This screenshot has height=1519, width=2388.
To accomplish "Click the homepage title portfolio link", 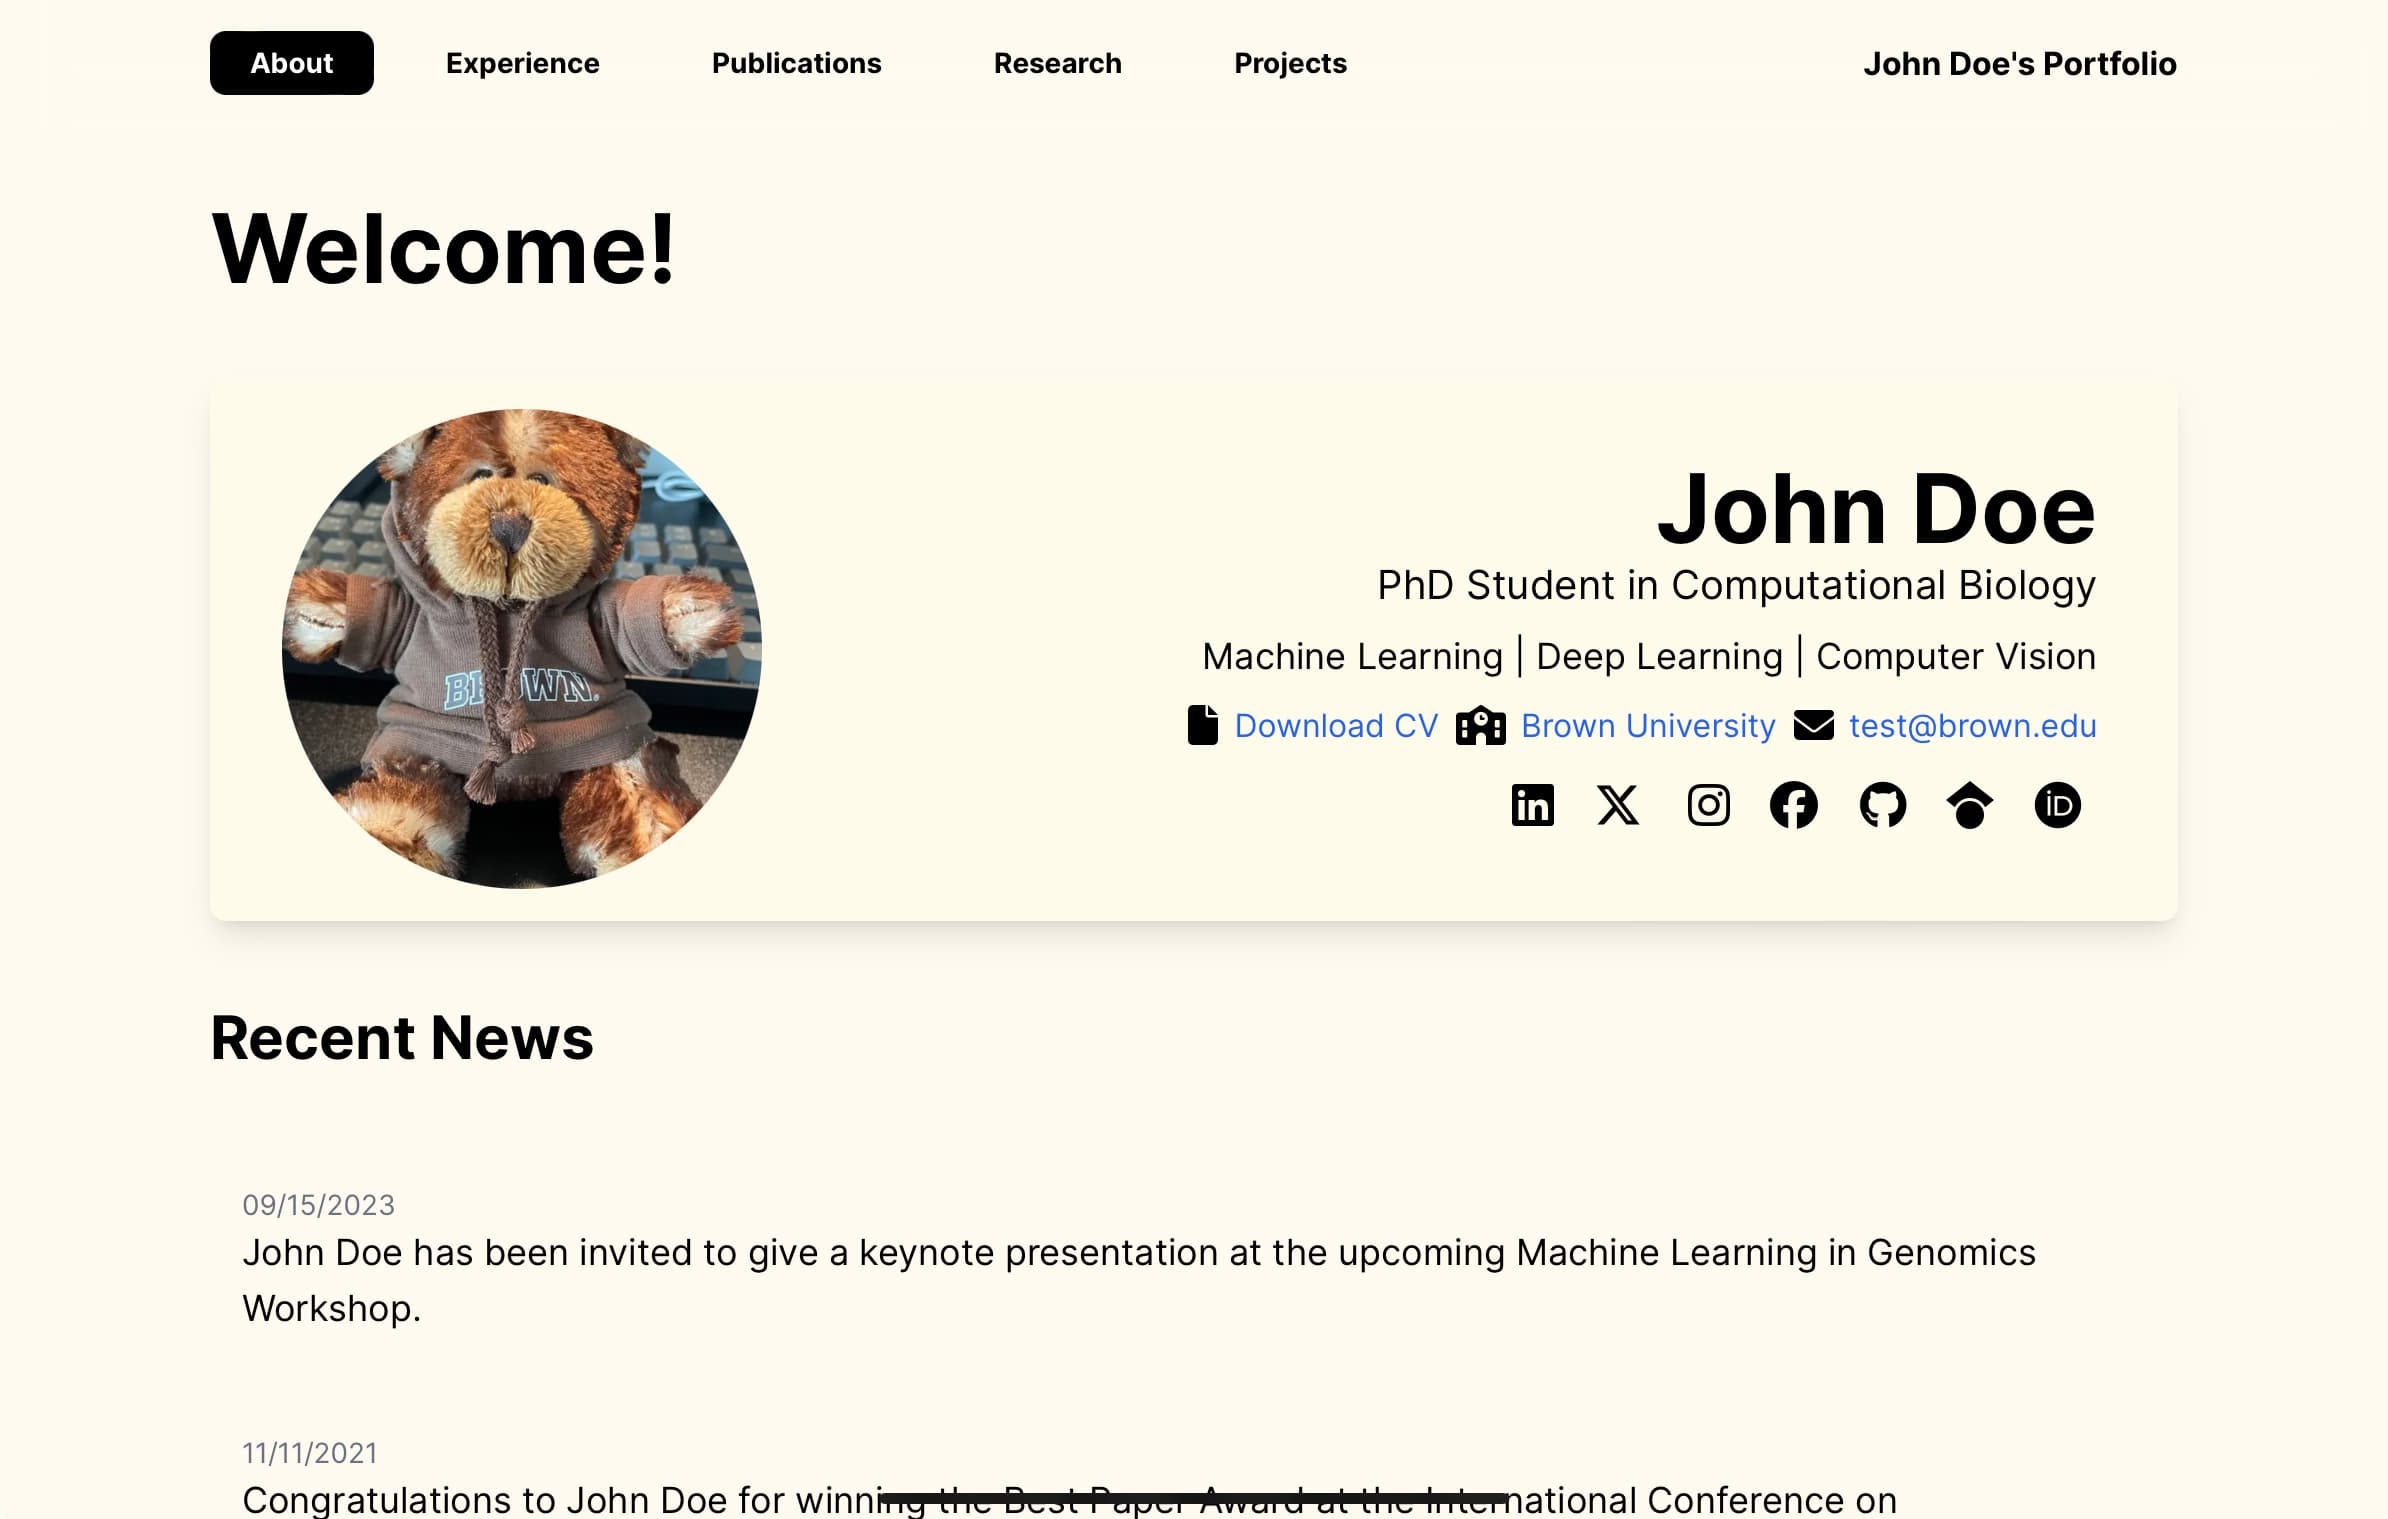I will pos(2017,63).
